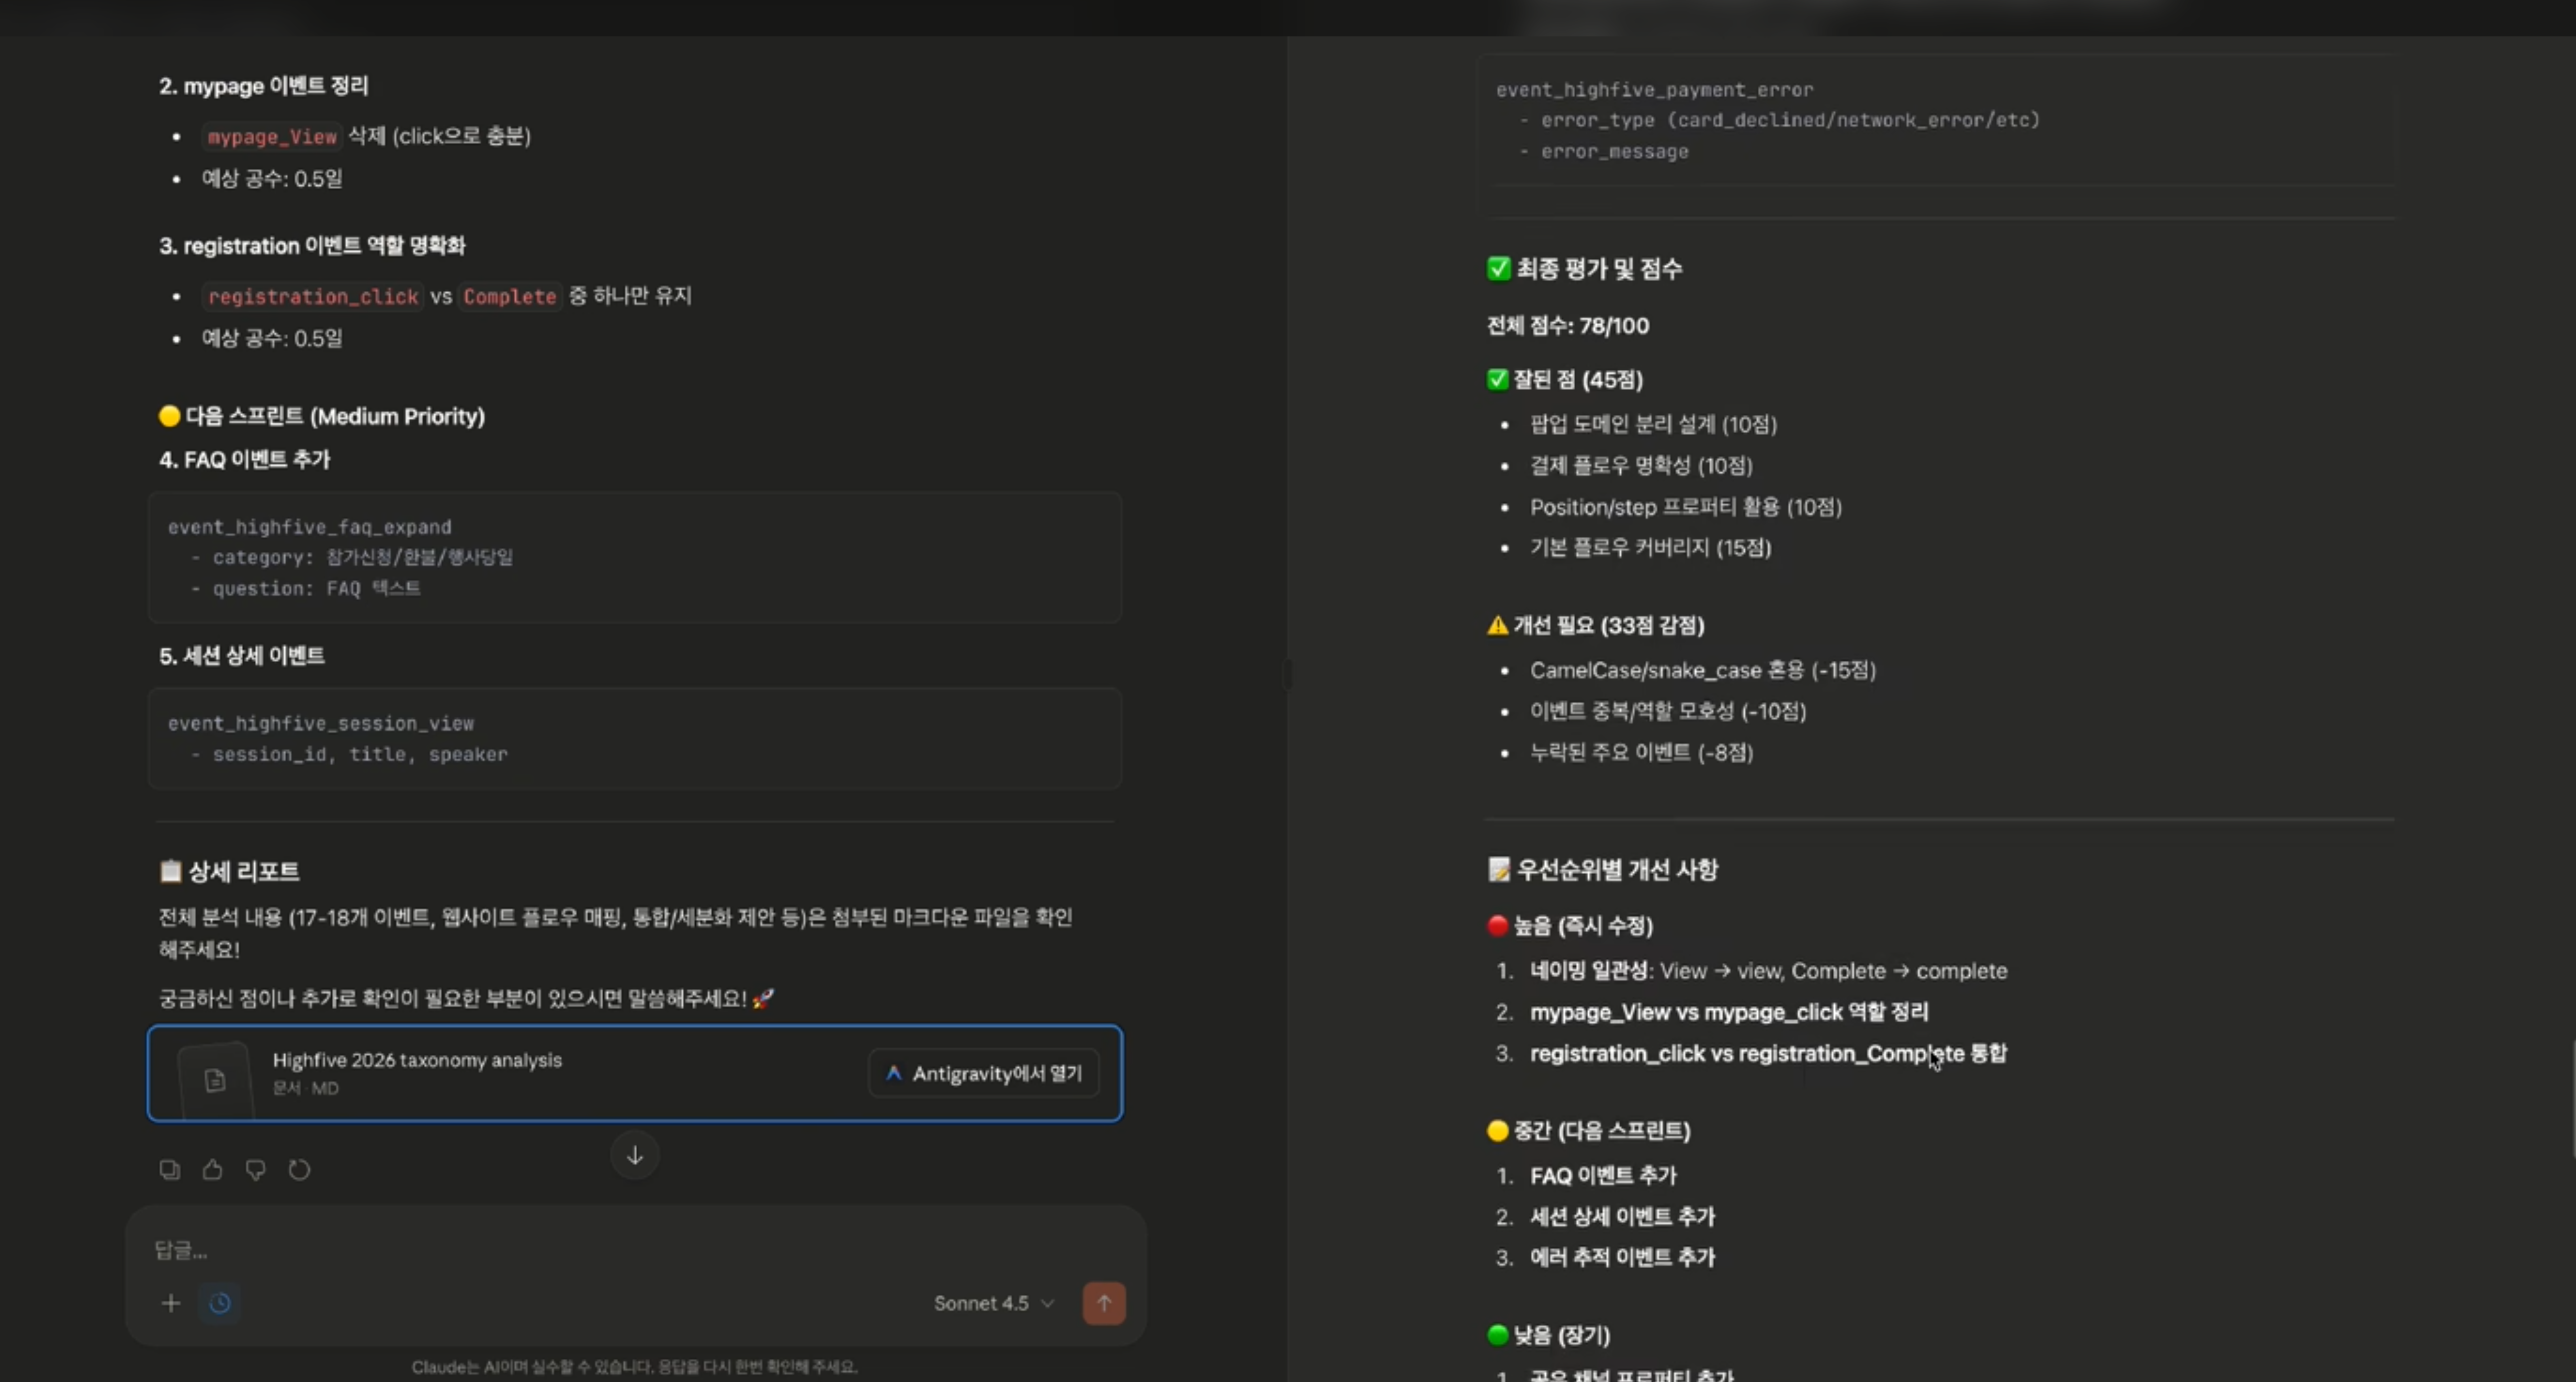Viewport: 2576px width, 1382px height.
Task: Click the event_highfive_faq_expand code block
Action: tap(634, 557)
